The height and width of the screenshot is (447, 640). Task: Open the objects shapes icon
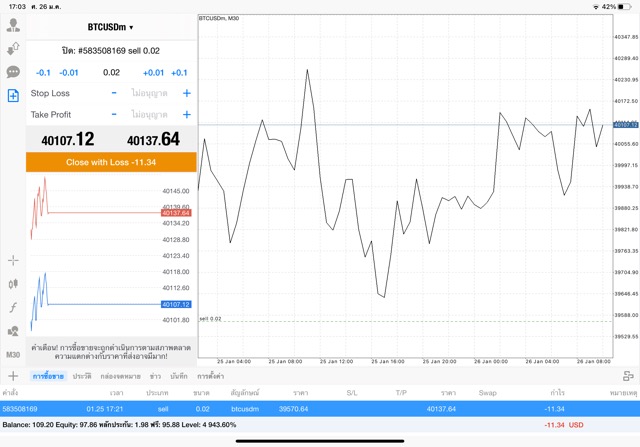pos(13,331)
